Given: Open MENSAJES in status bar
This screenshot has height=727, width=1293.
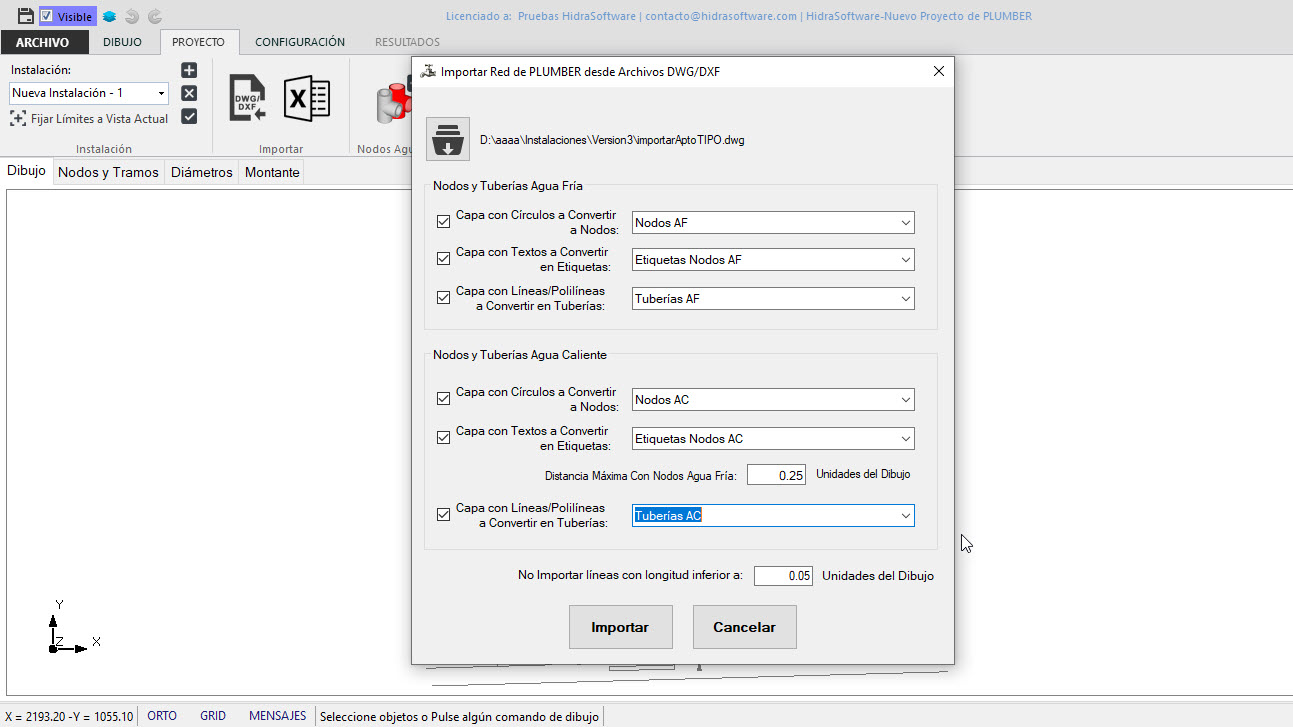Looking at the screenshot, I should click(x=278, y=716).
